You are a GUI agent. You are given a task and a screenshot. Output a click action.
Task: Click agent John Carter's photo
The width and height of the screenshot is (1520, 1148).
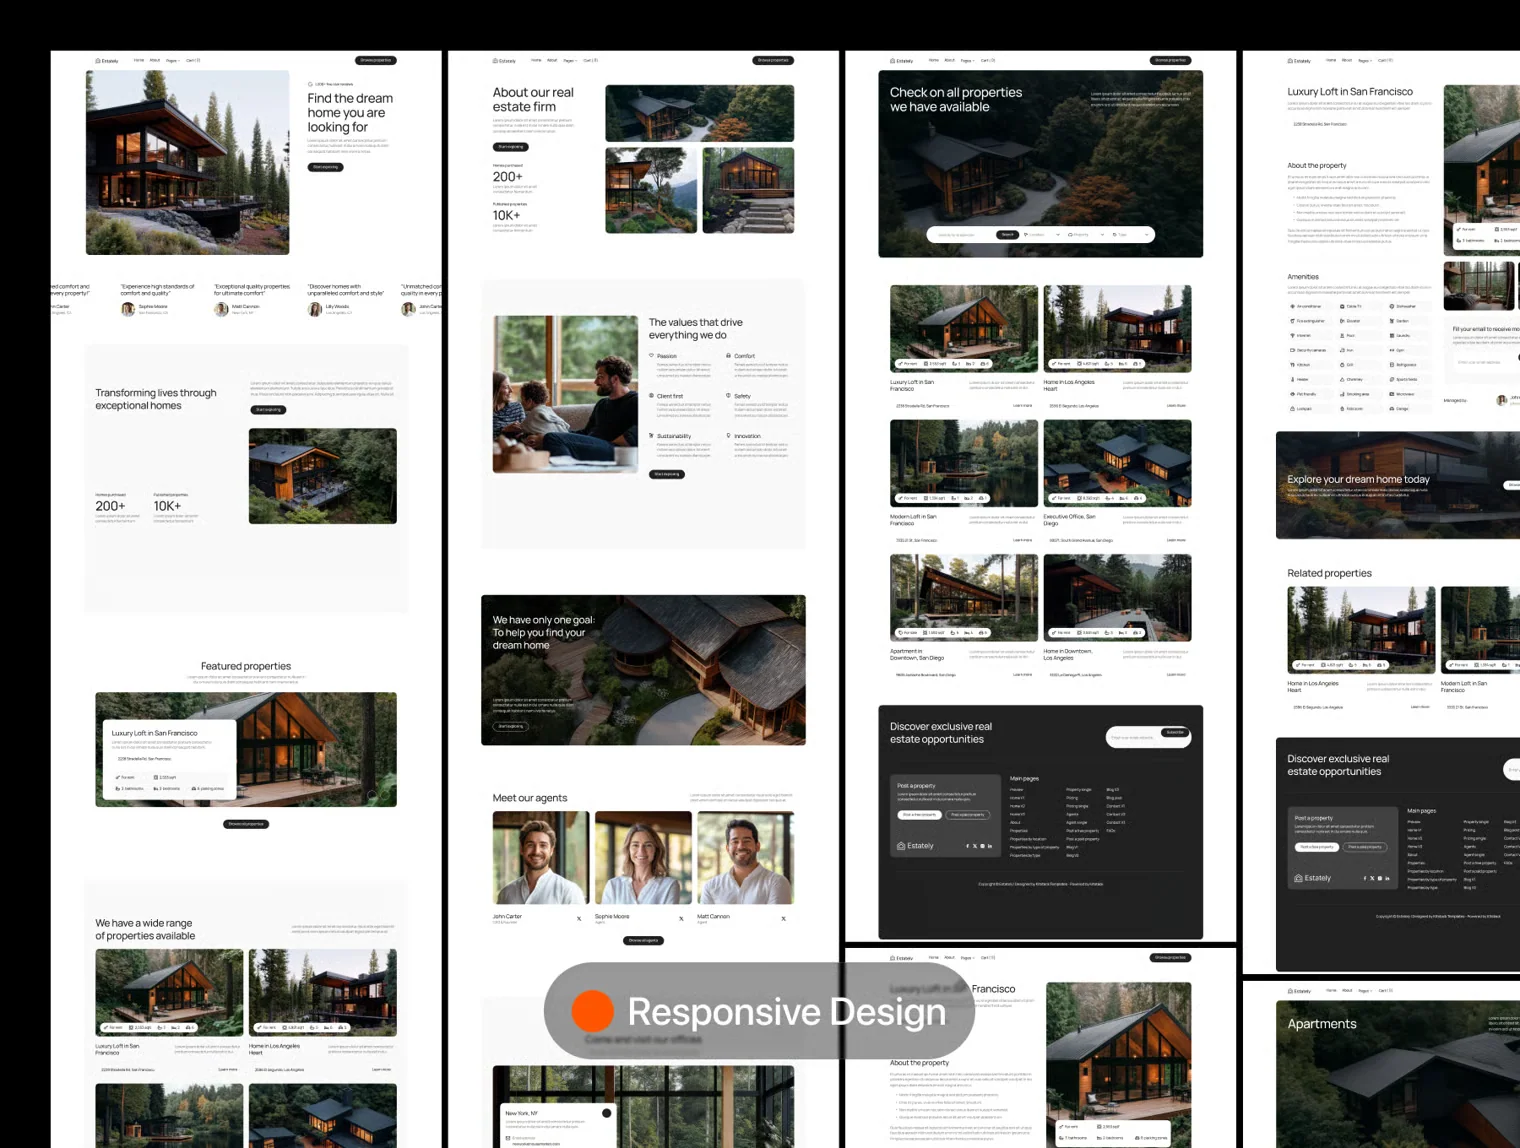click(x=541, y=858)
